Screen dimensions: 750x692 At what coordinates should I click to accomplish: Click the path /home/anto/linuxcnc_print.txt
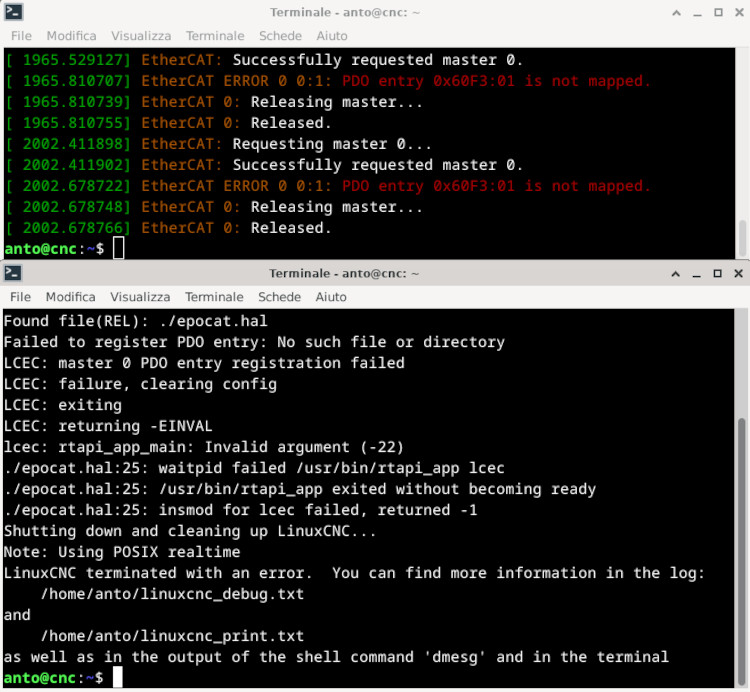[x=172, y=637]
